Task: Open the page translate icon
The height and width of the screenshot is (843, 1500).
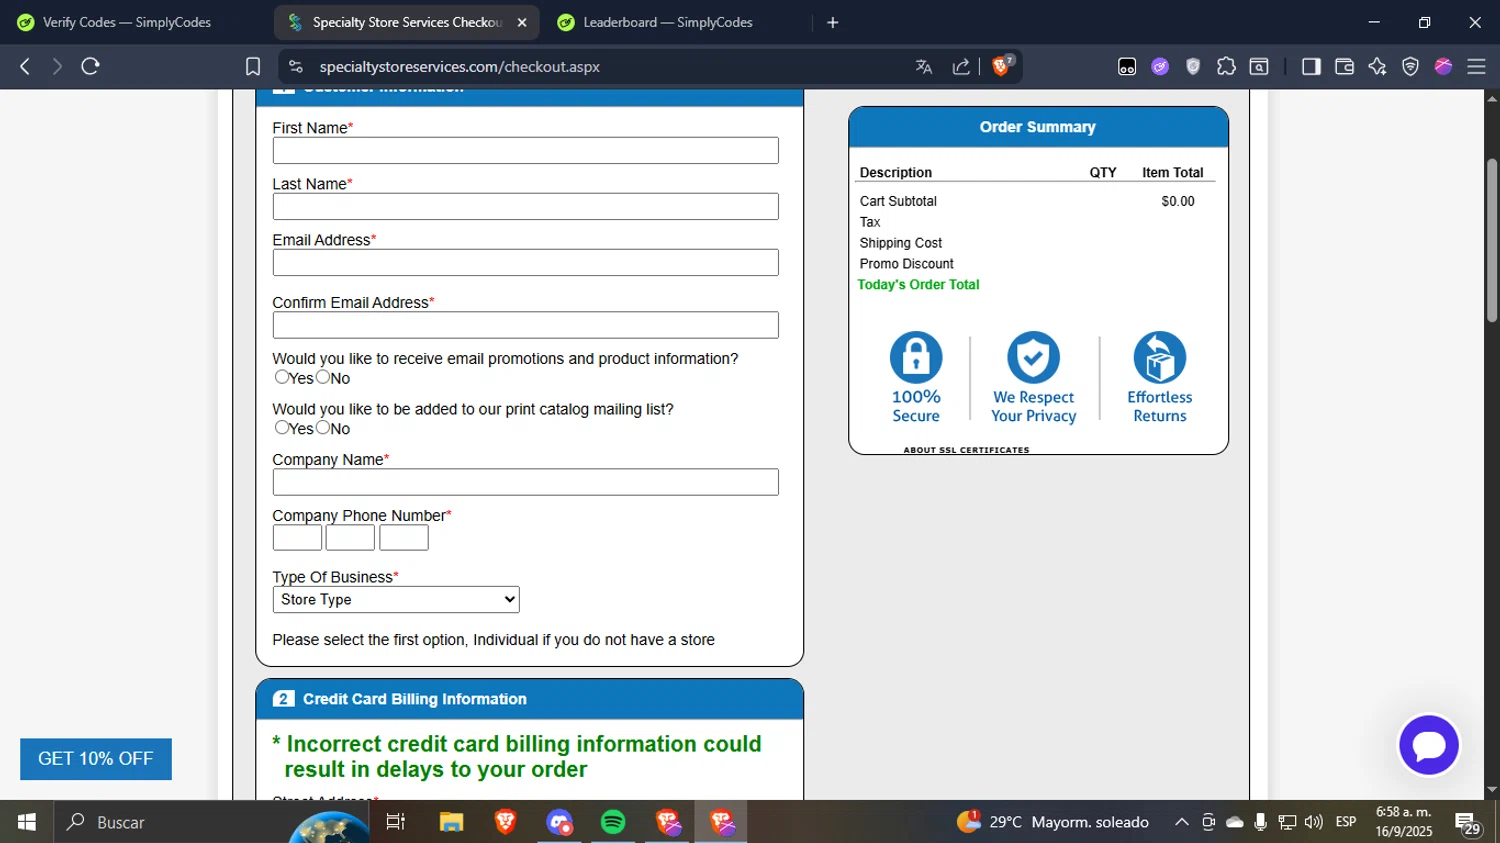Action: (923, 66)
